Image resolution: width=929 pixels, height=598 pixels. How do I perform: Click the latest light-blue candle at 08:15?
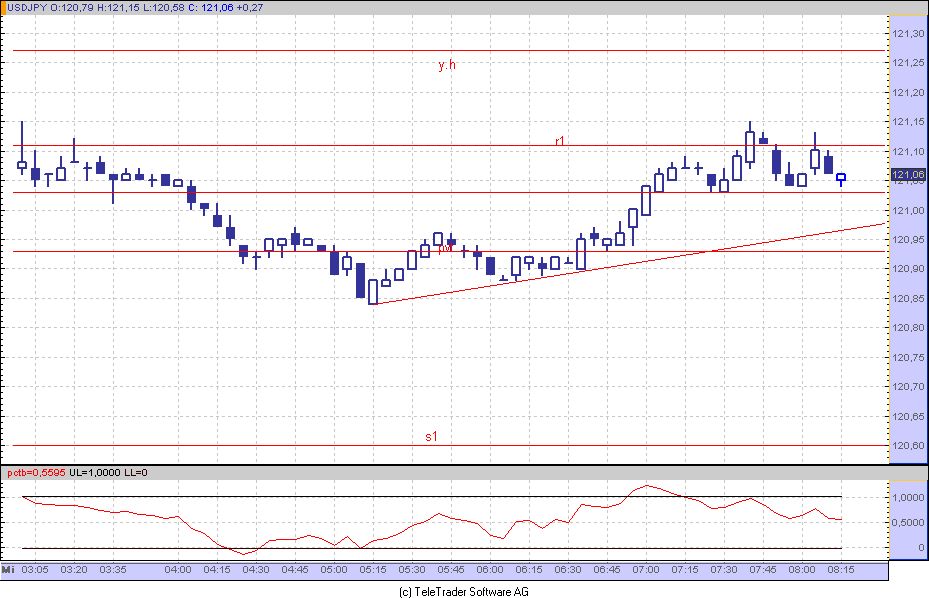(x=841, y=178)
